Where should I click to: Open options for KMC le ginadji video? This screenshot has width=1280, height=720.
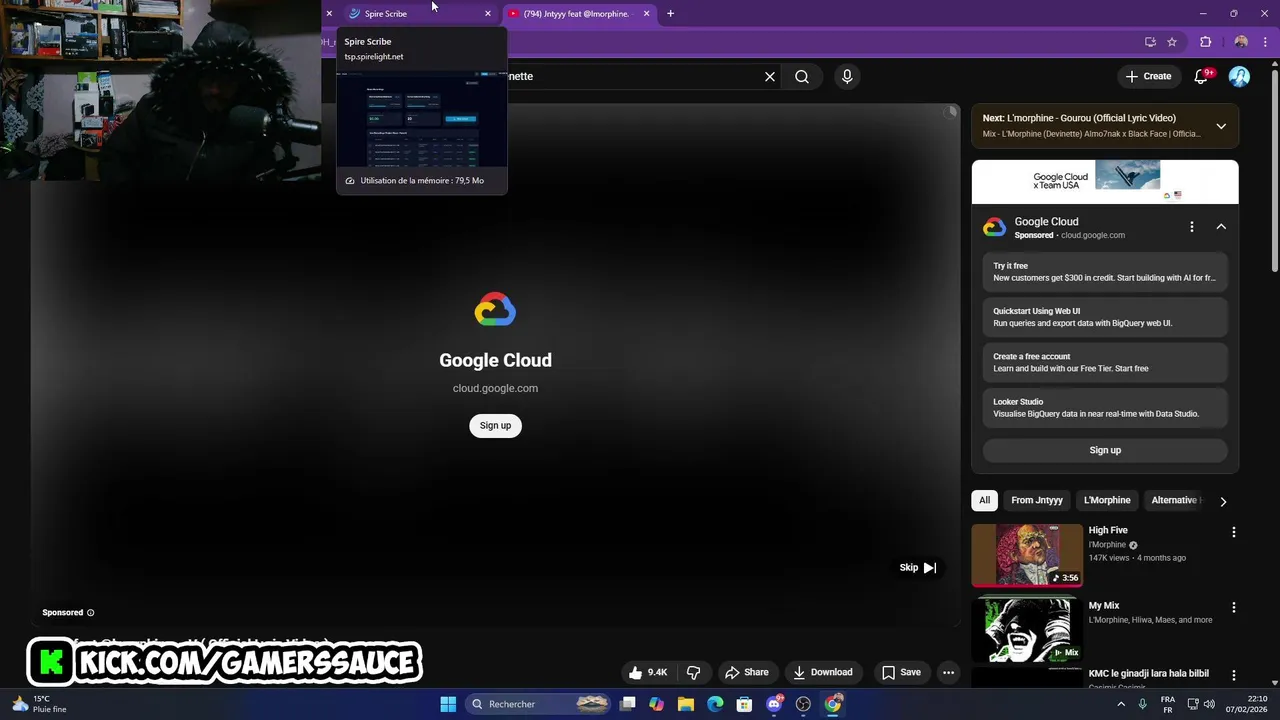pyautogui.click(x=1233, y=675)
